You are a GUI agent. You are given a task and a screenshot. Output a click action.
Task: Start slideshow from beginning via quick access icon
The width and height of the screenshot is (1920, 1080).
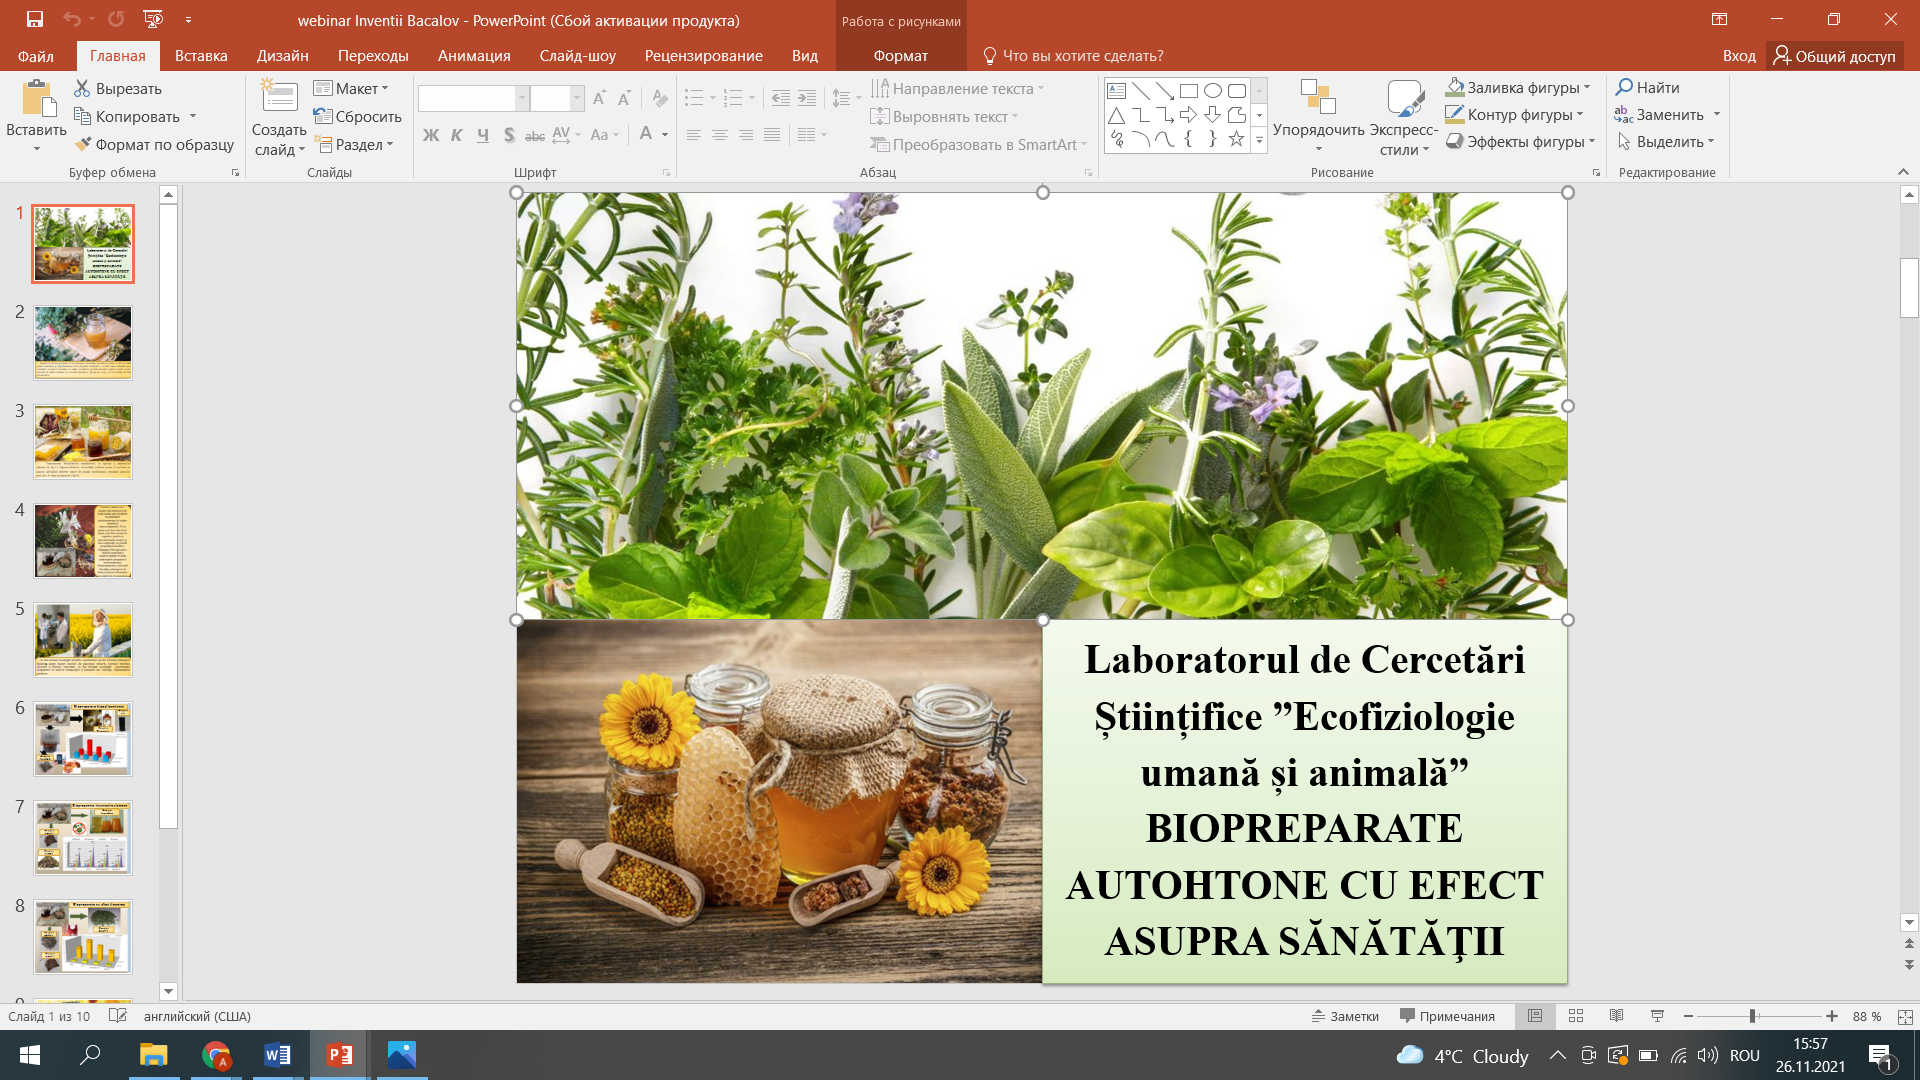tap(153, 19)
